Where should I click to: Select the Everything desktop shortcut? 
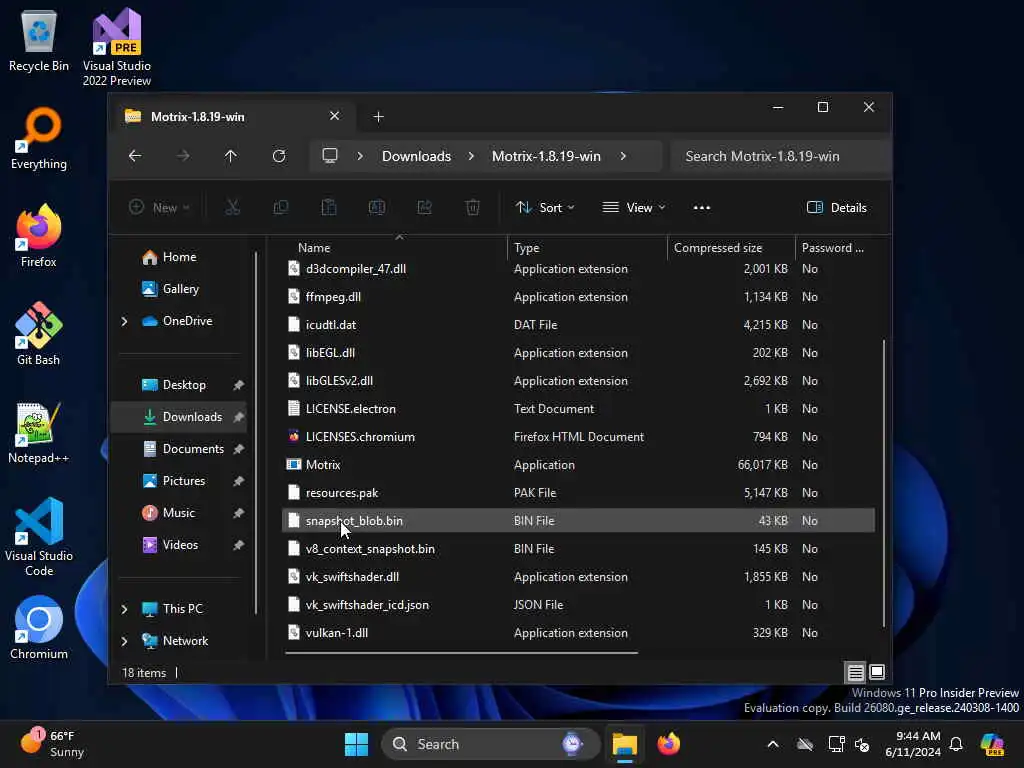tap(39, 138)
